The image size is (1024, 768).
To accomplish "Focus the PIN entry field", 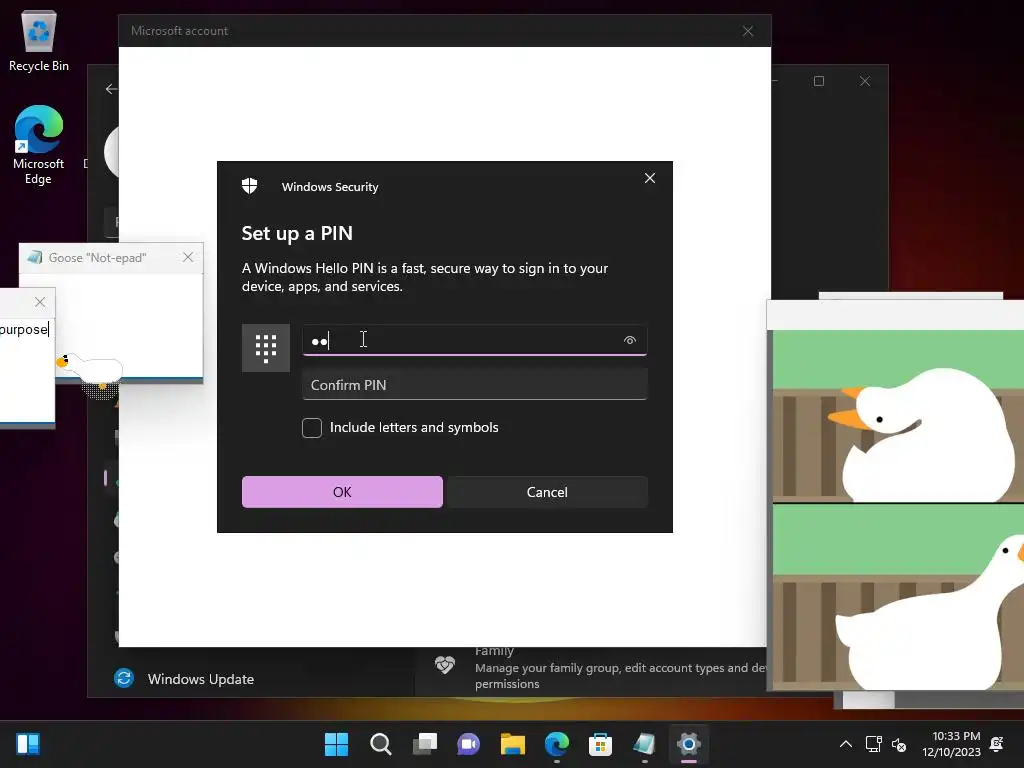I will [x=475, y=340].
